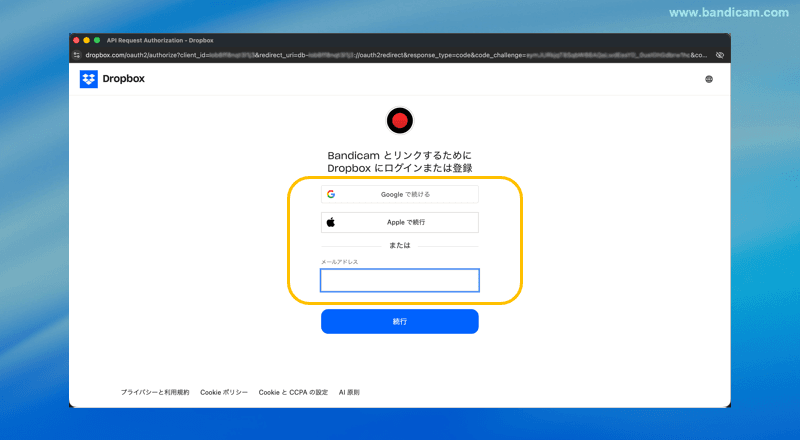Focus the email address input field
The width and height of the screenshot is (800, 440).
pos(399,280)
